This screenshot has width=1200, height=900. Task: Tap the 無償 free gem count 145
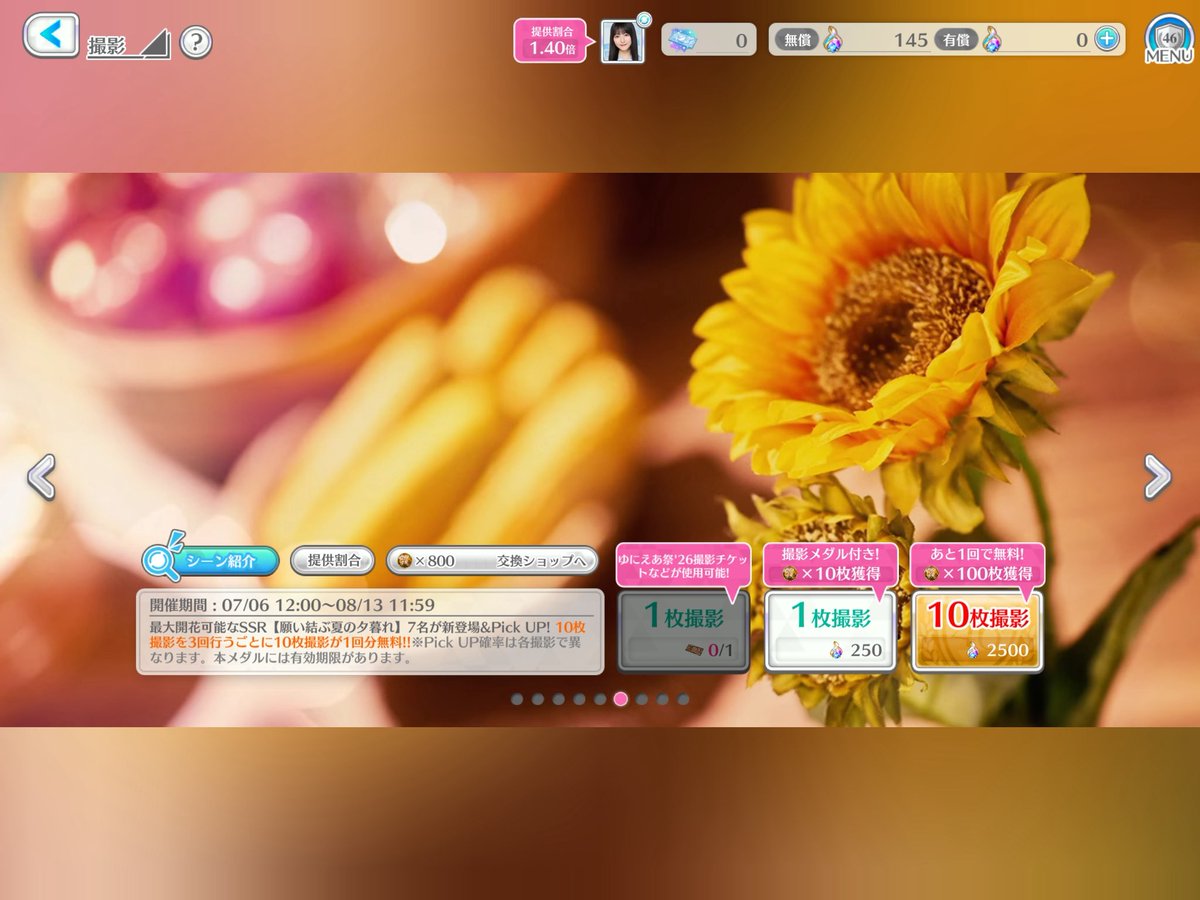[x=851, y=39]
